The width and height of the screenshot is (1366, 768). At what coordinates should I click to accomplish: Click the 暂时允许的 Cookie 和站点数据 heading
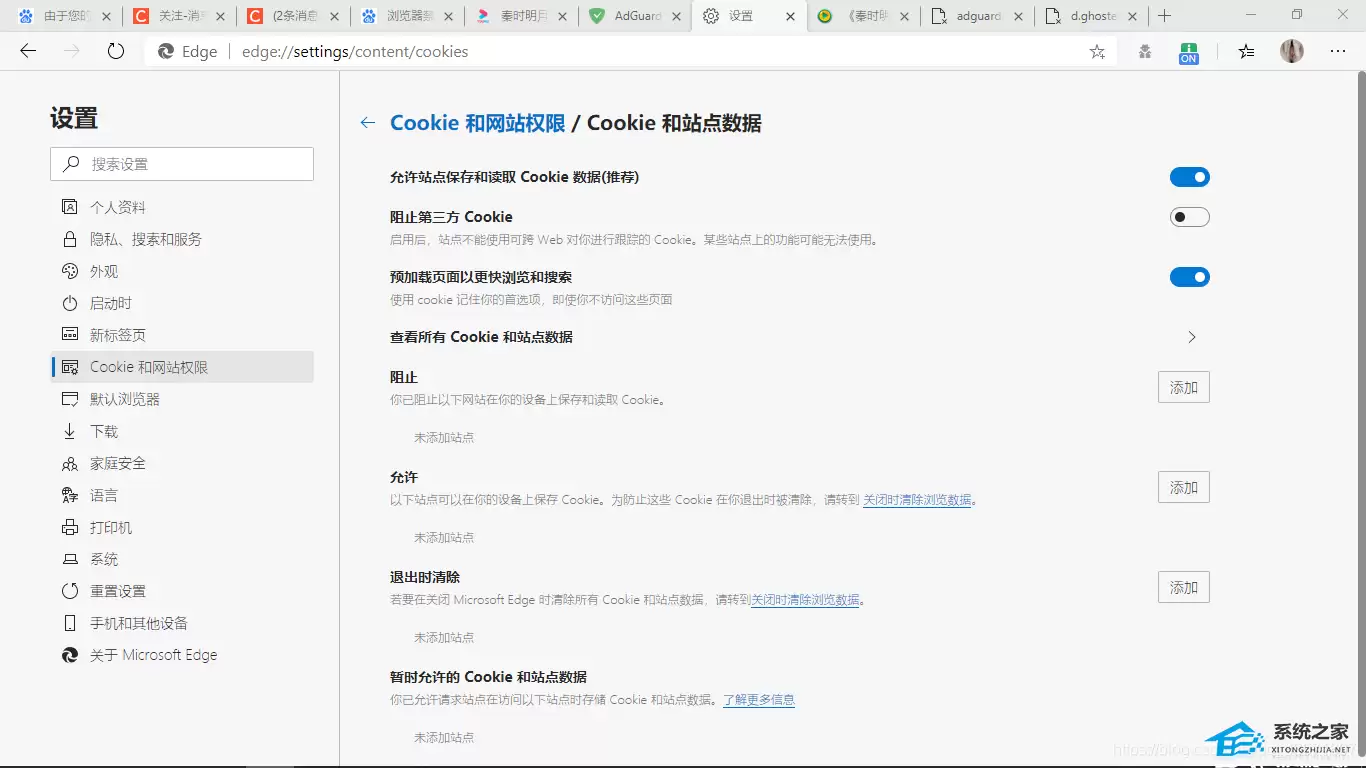[488, 677]
